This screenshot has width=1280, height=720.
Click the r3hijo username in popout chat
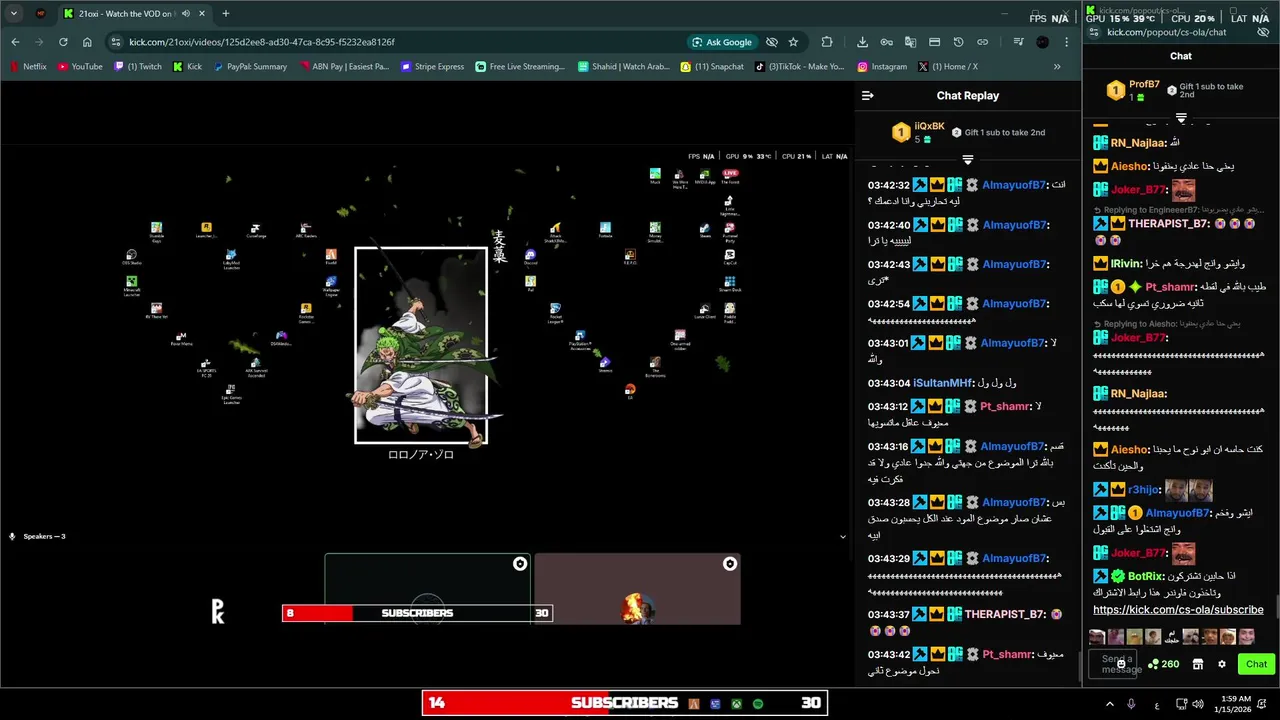1144,490
